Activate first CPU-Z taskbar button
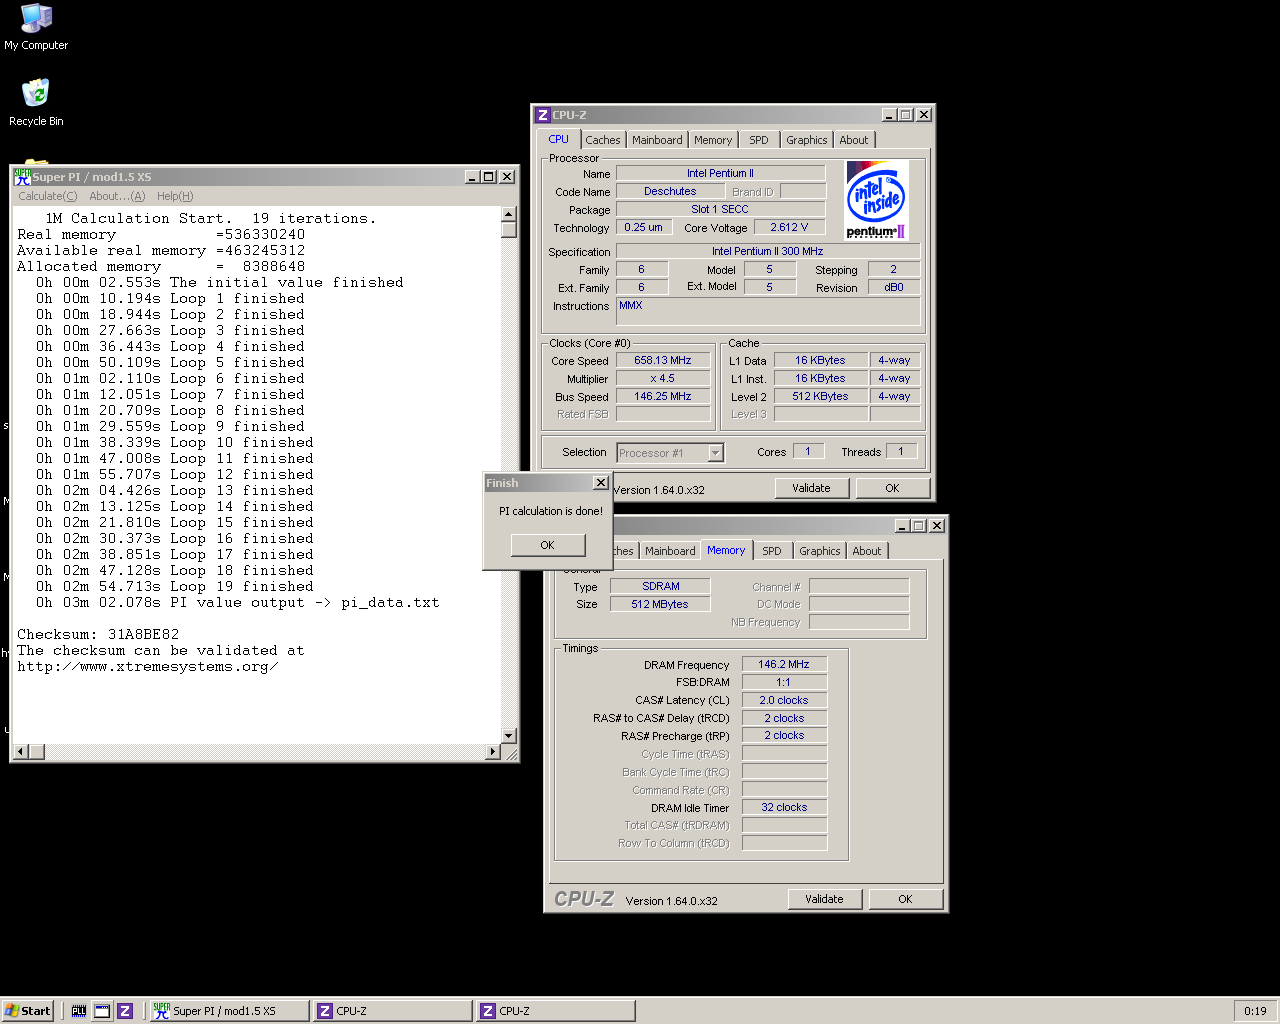 (x=392, y=1011)
